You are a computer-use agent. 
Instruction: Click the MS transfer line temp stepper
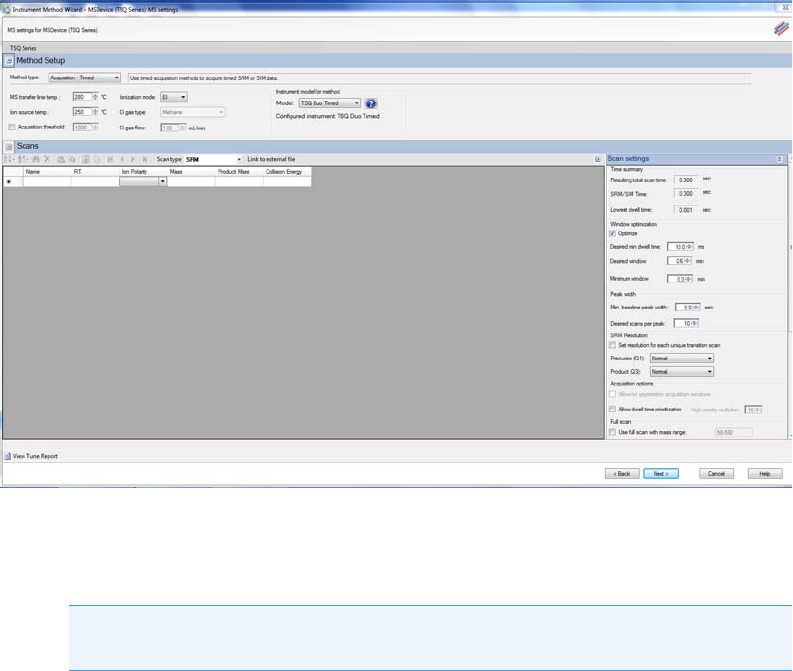[x=95, y=97]
